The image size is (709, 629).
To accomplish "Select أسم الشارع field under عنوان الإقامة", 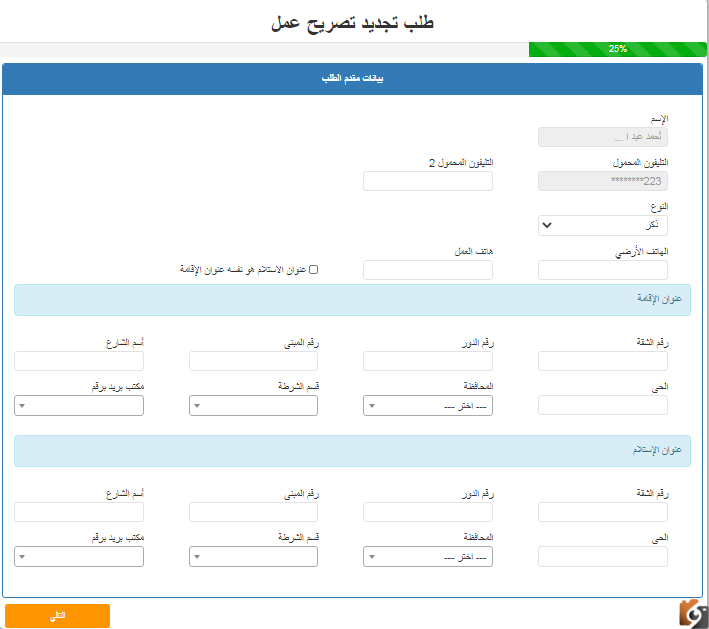I will coord(79,361).
